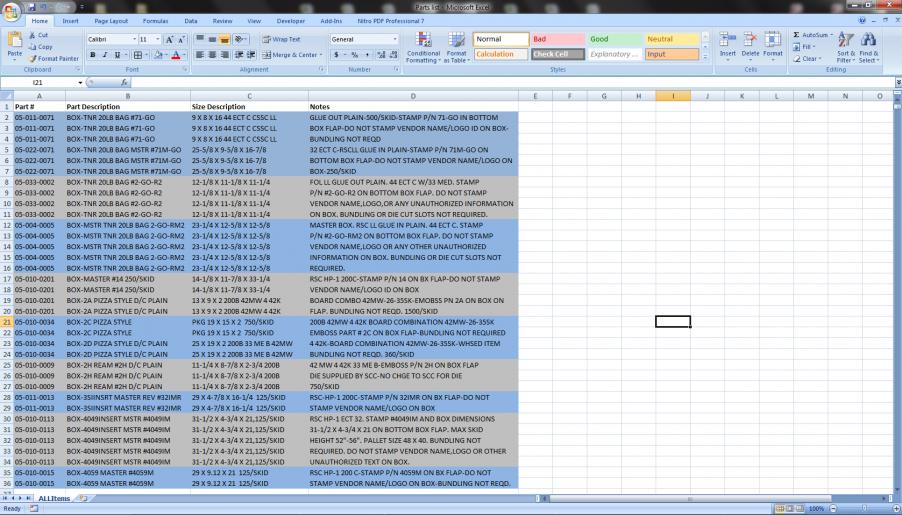Open Conditional Formatting menu
Screen dimensions: 902x515
click(x=423, y=47)
